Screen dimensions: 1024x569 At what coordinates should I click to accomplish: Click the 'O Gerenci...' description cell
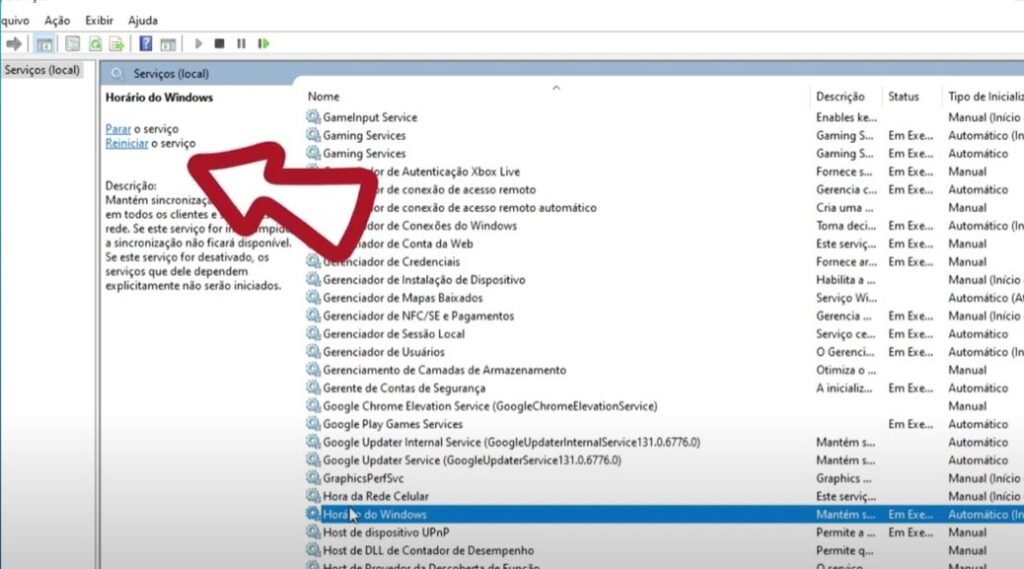click(845, 352)
